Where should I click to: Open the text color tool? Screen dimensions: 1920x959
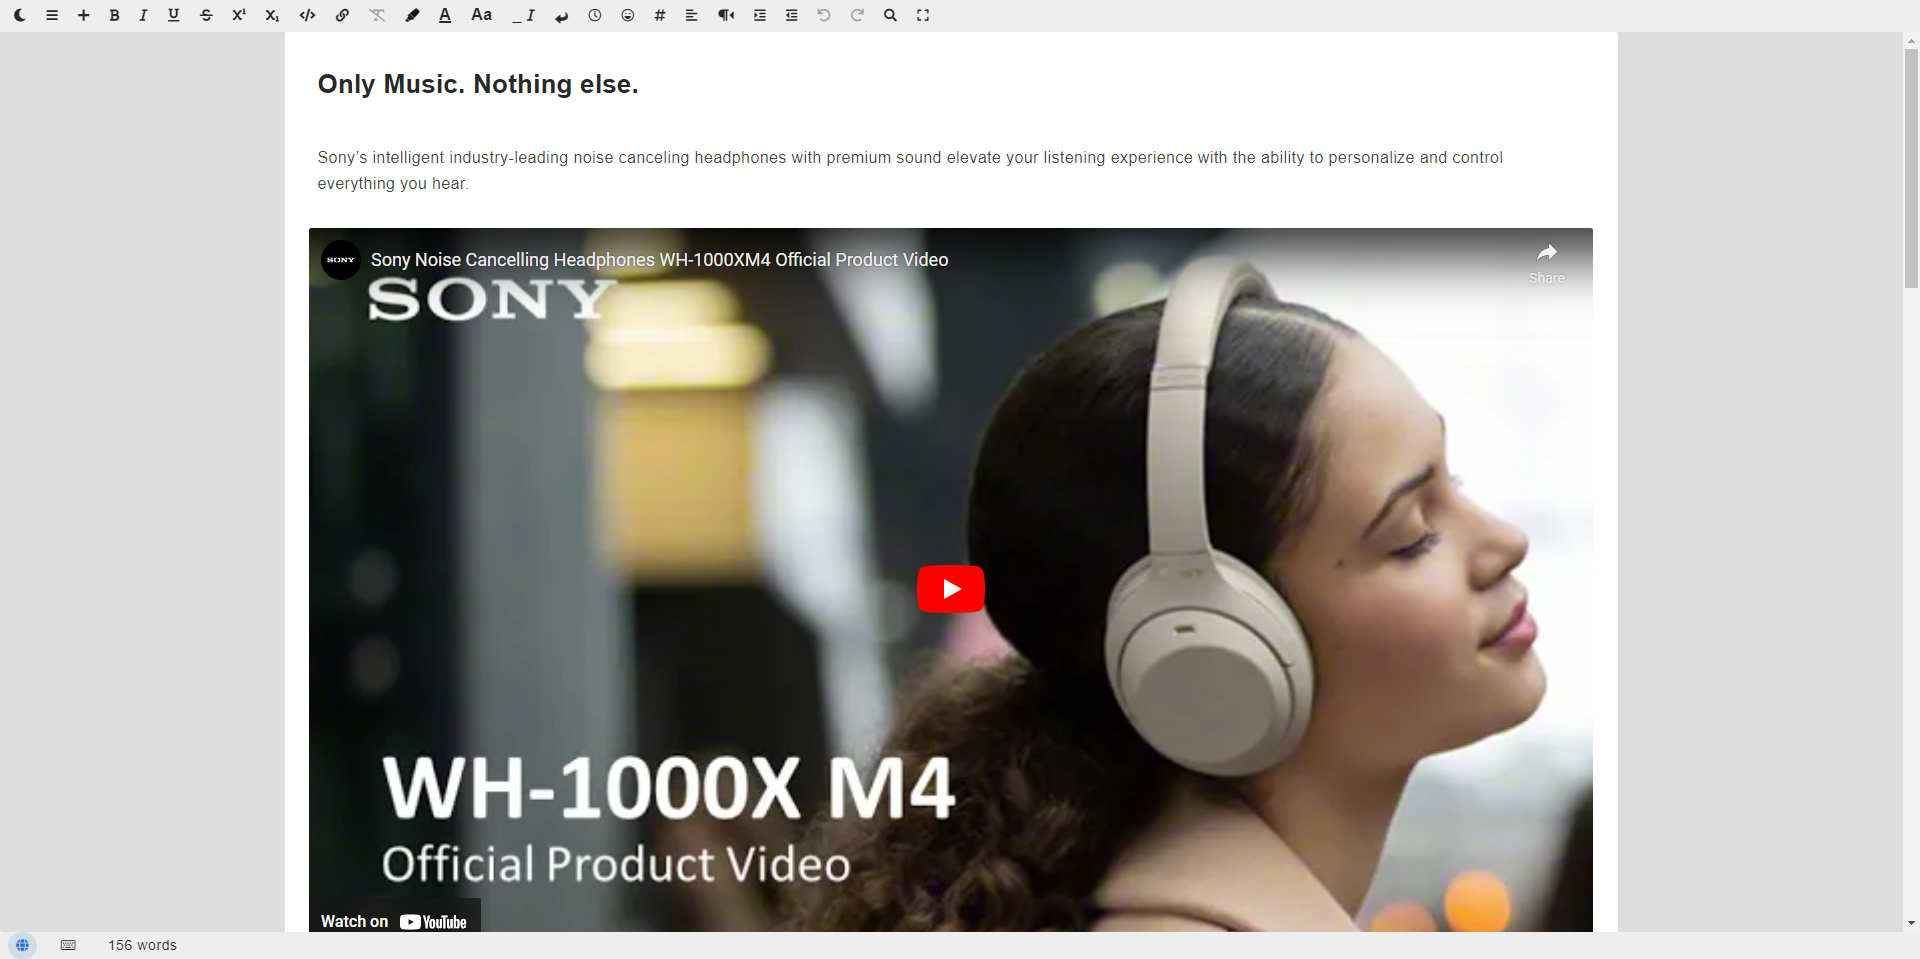(445, 15)
